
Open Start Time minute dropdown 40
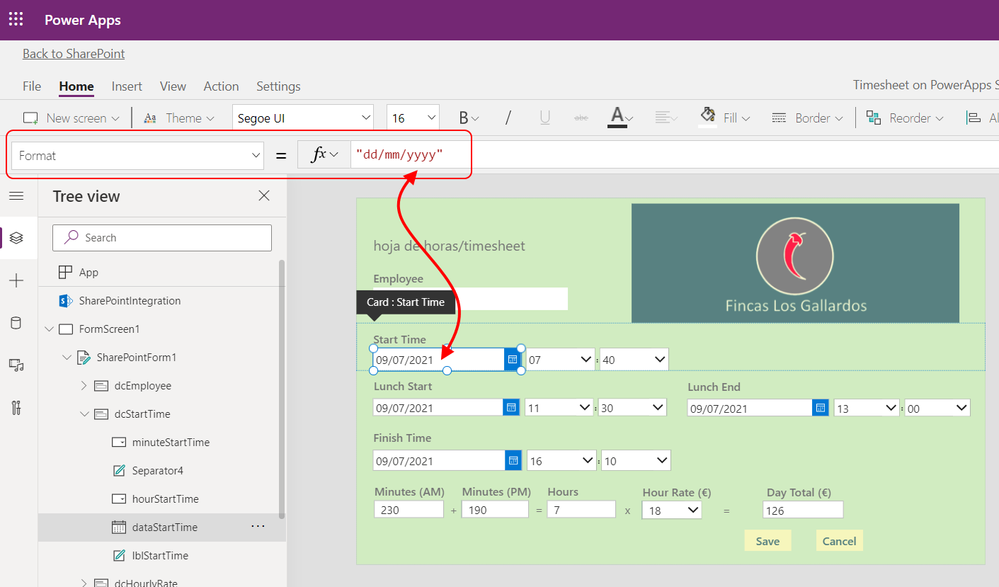[x=634, y=359]
